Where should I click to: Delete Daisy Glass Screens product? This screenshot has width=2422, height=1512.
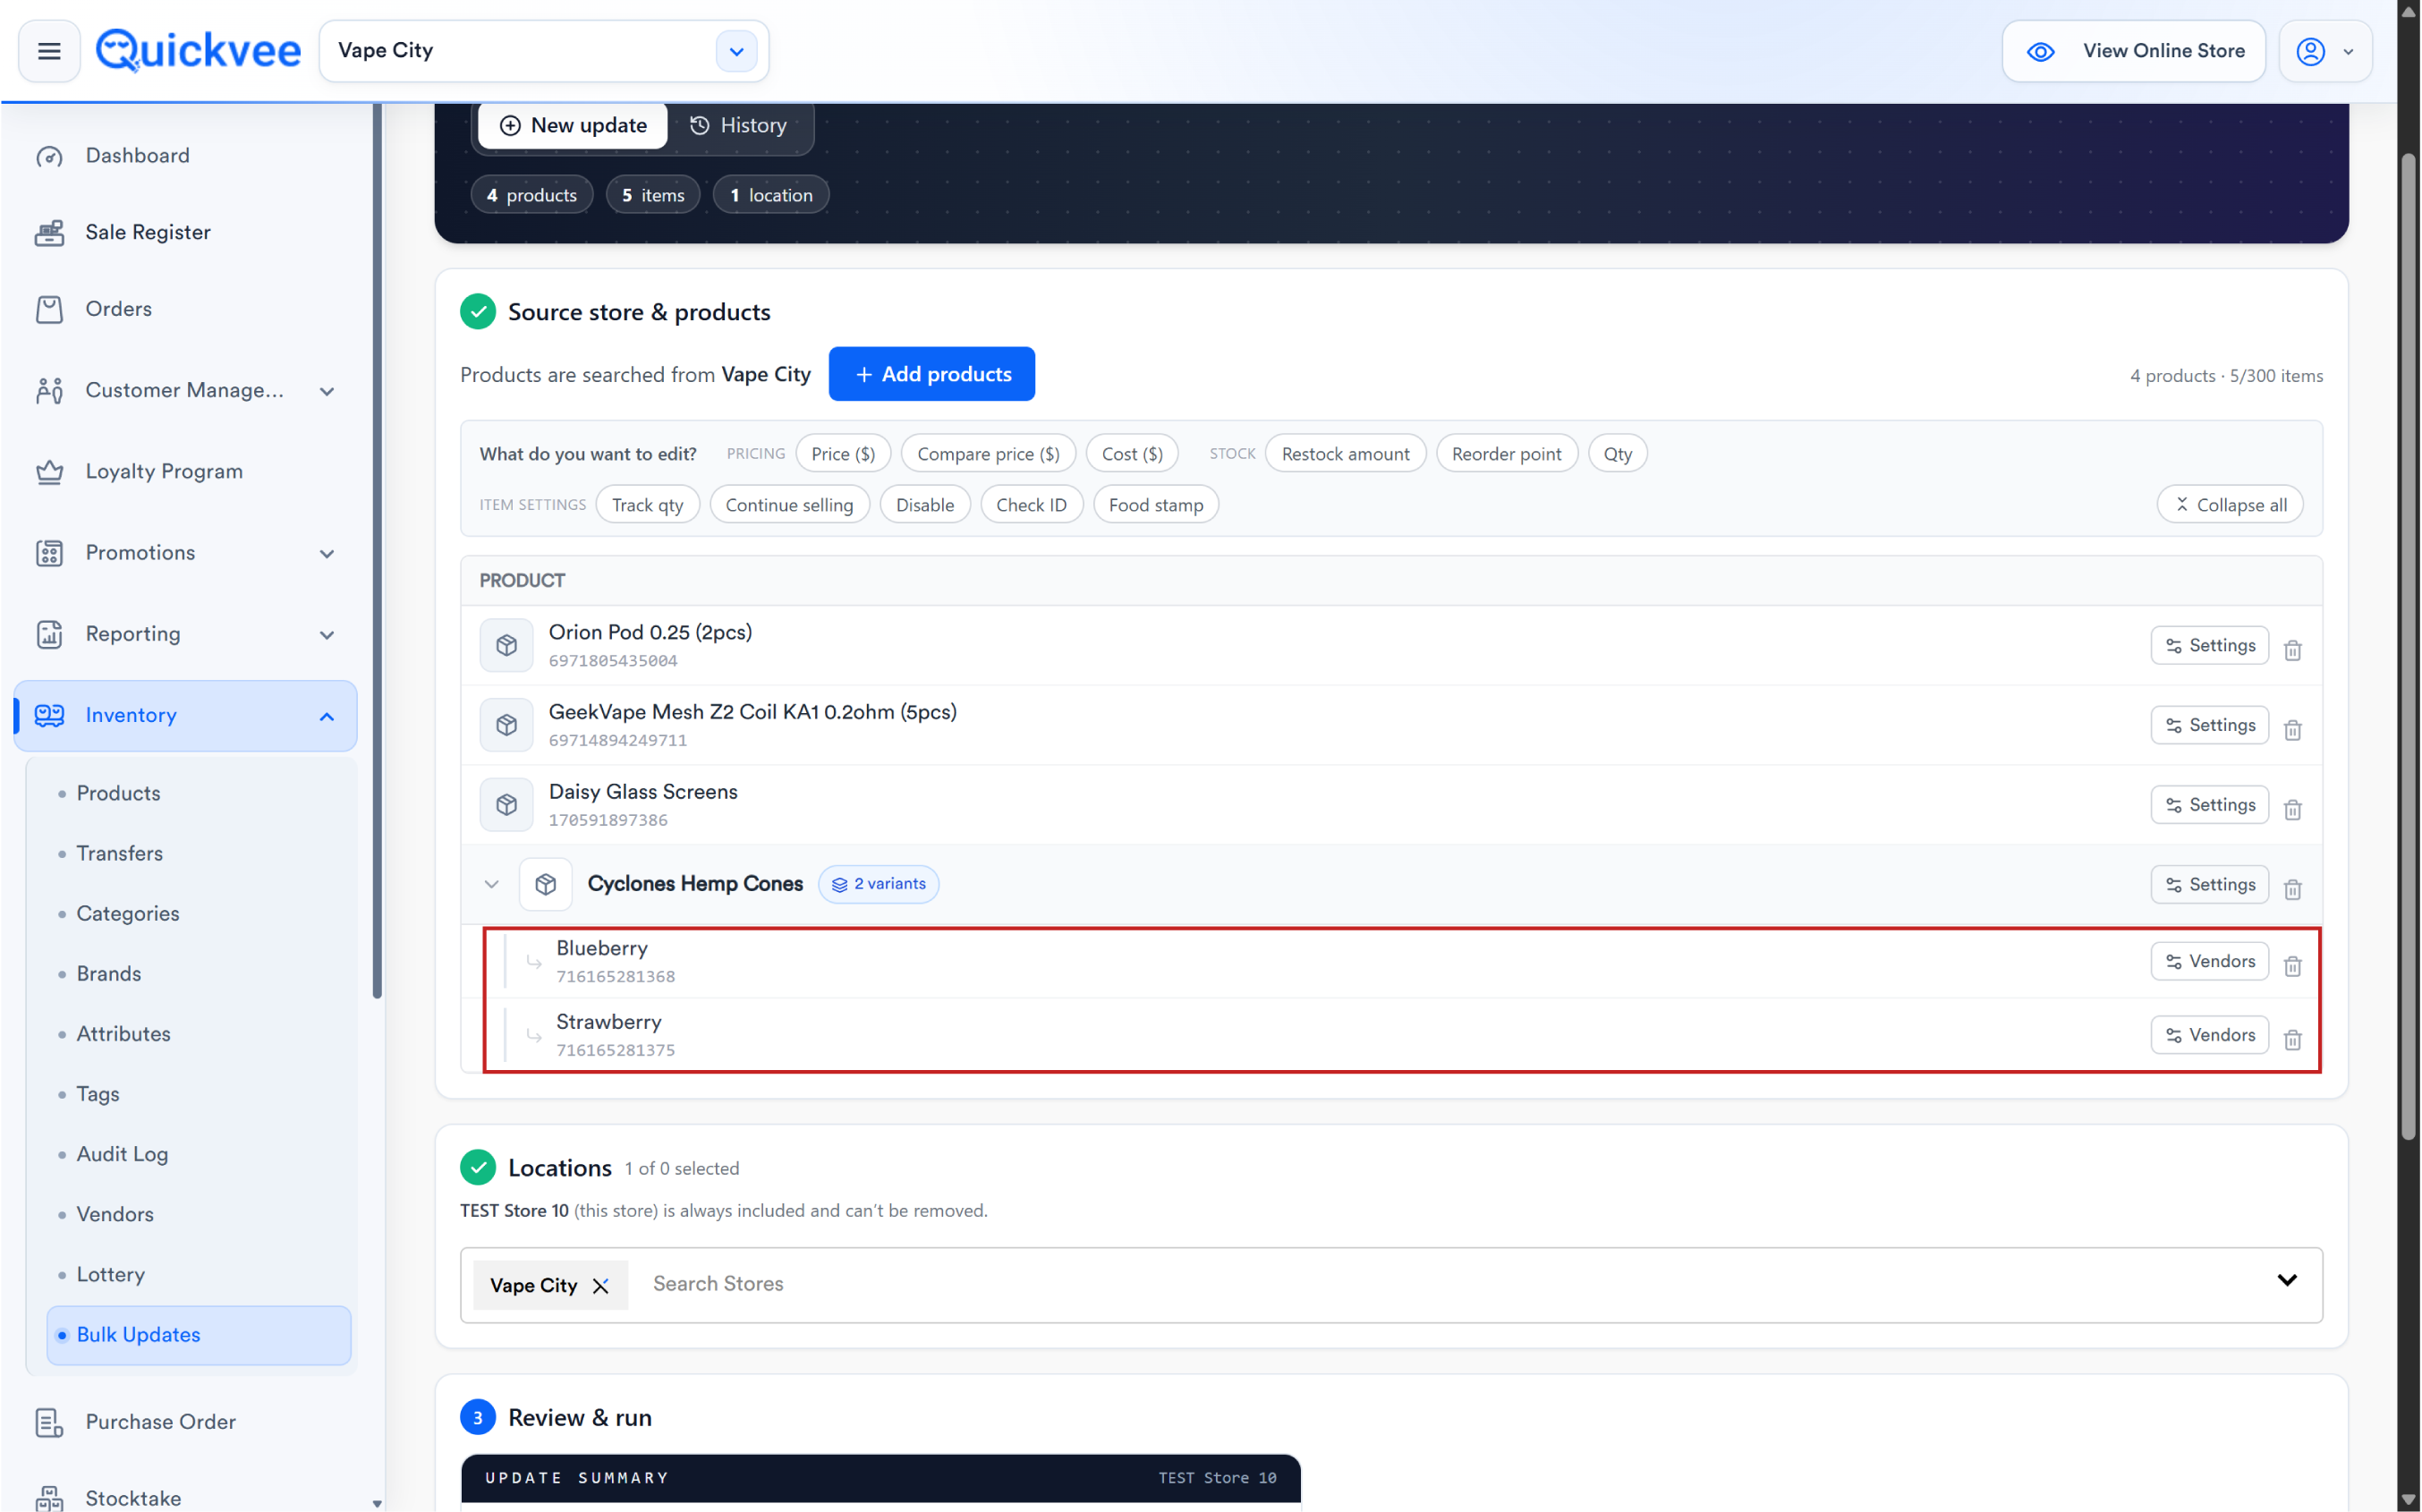pyautogui.click(x=2293, y=809)
